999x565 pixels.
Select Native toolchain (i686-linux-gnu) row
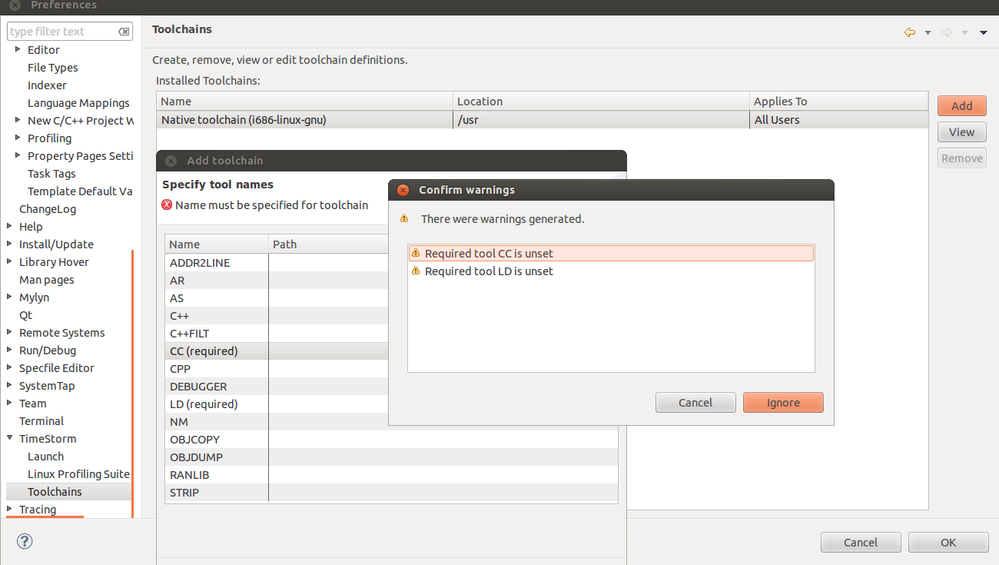tap(542, 120)
